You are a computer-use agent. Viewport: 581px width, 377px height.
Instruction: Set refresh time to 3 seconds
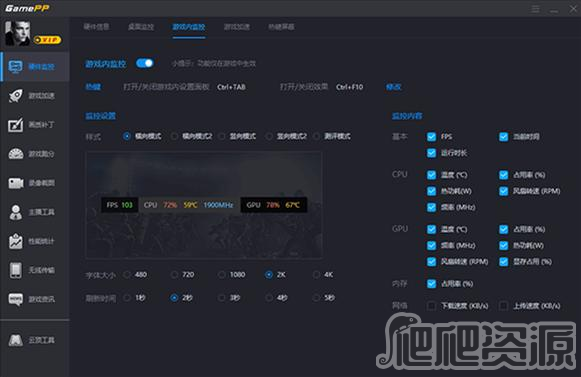point(222,298)
